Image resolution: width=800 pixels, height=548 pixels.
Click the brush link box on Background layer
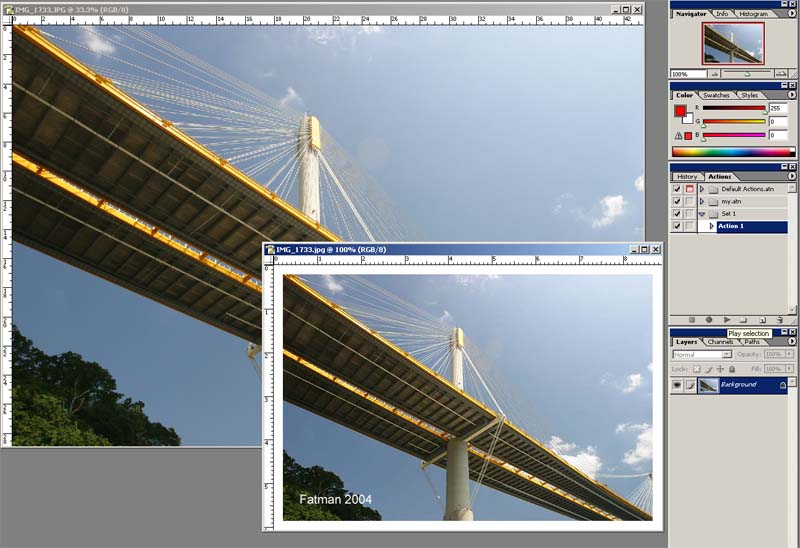point(690,385)
